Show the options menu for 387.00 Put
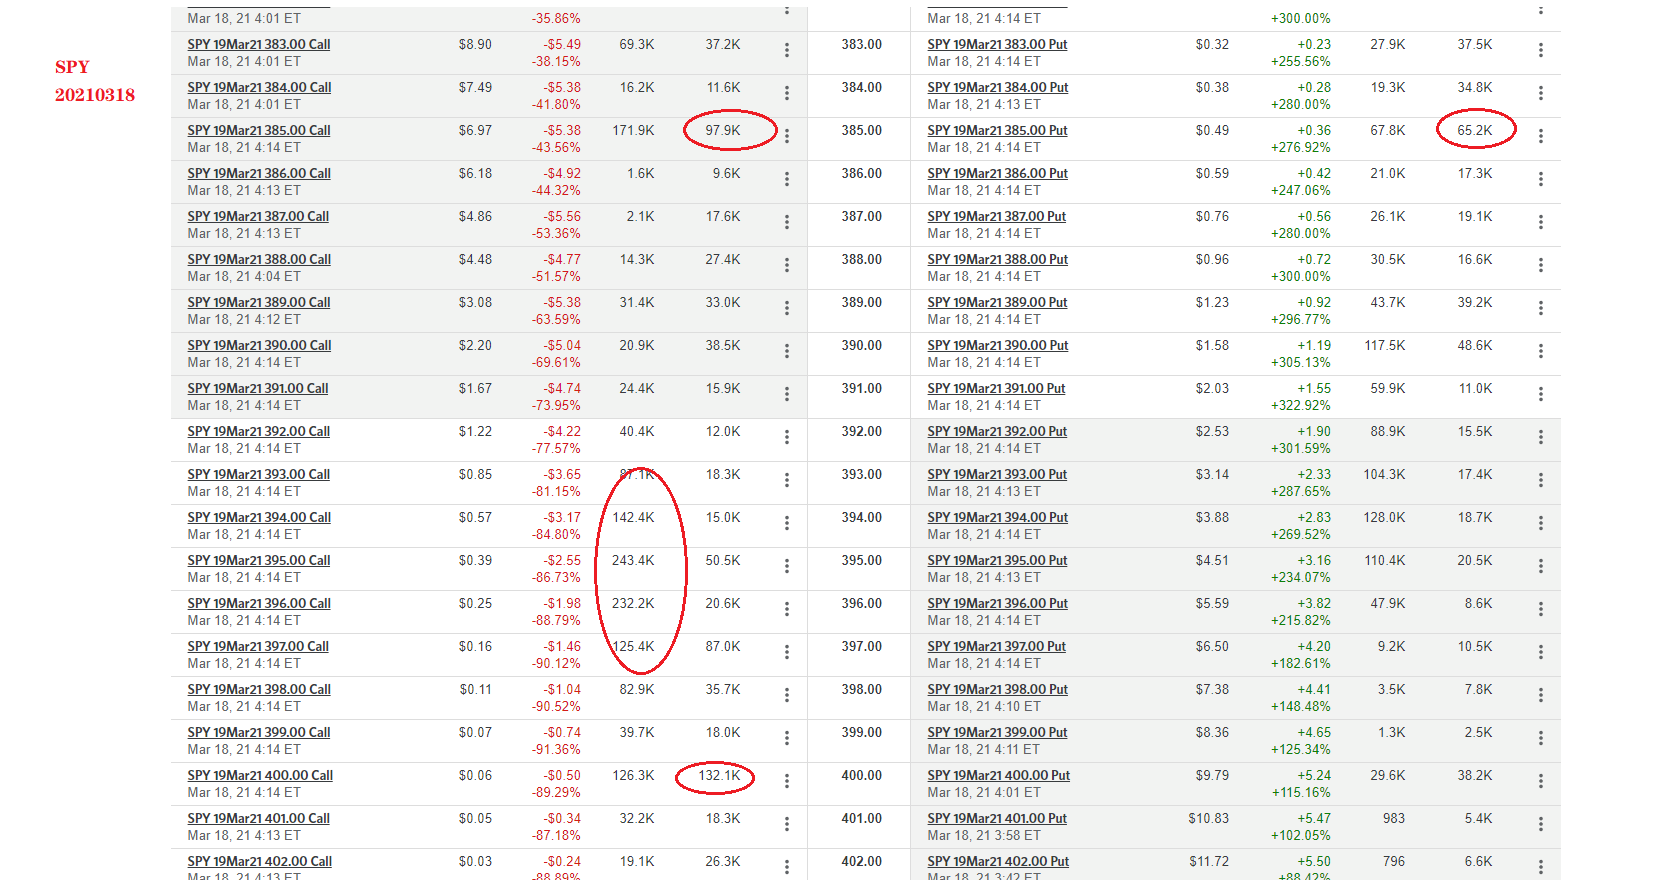 1541,222
